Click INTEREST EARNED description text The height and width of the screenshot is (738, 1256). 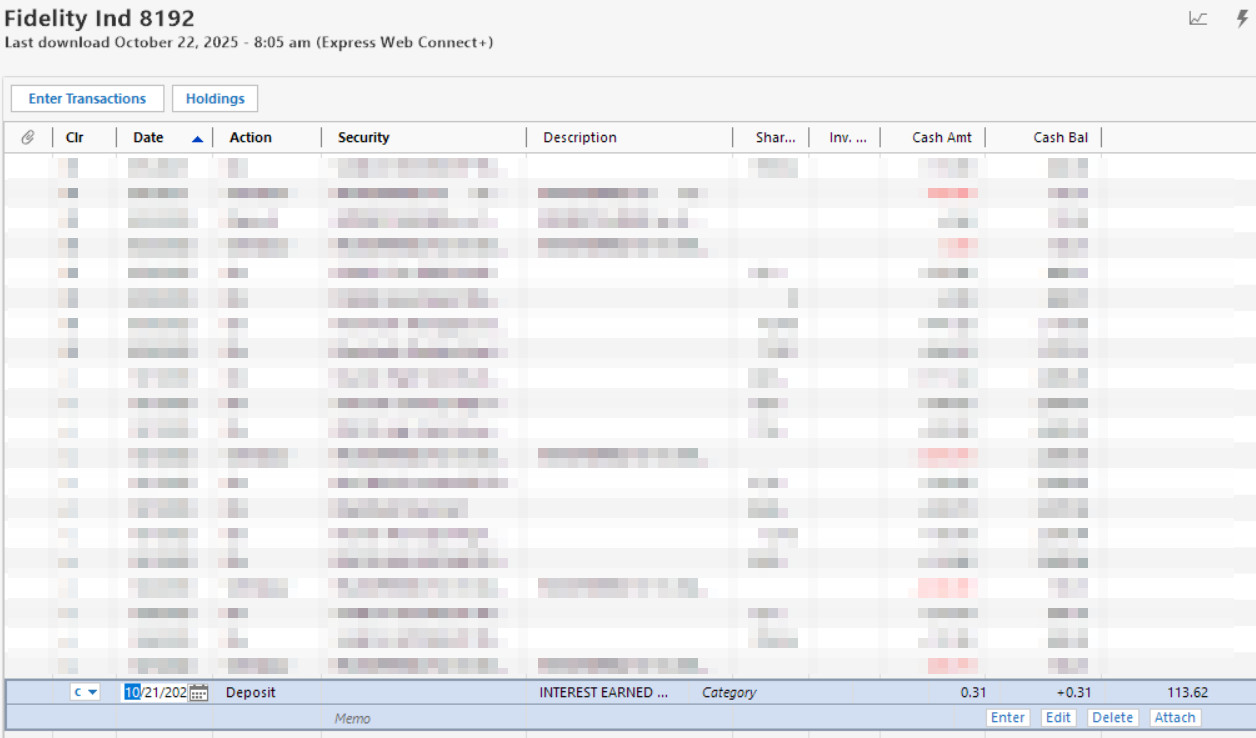click(x=603, y=692)
